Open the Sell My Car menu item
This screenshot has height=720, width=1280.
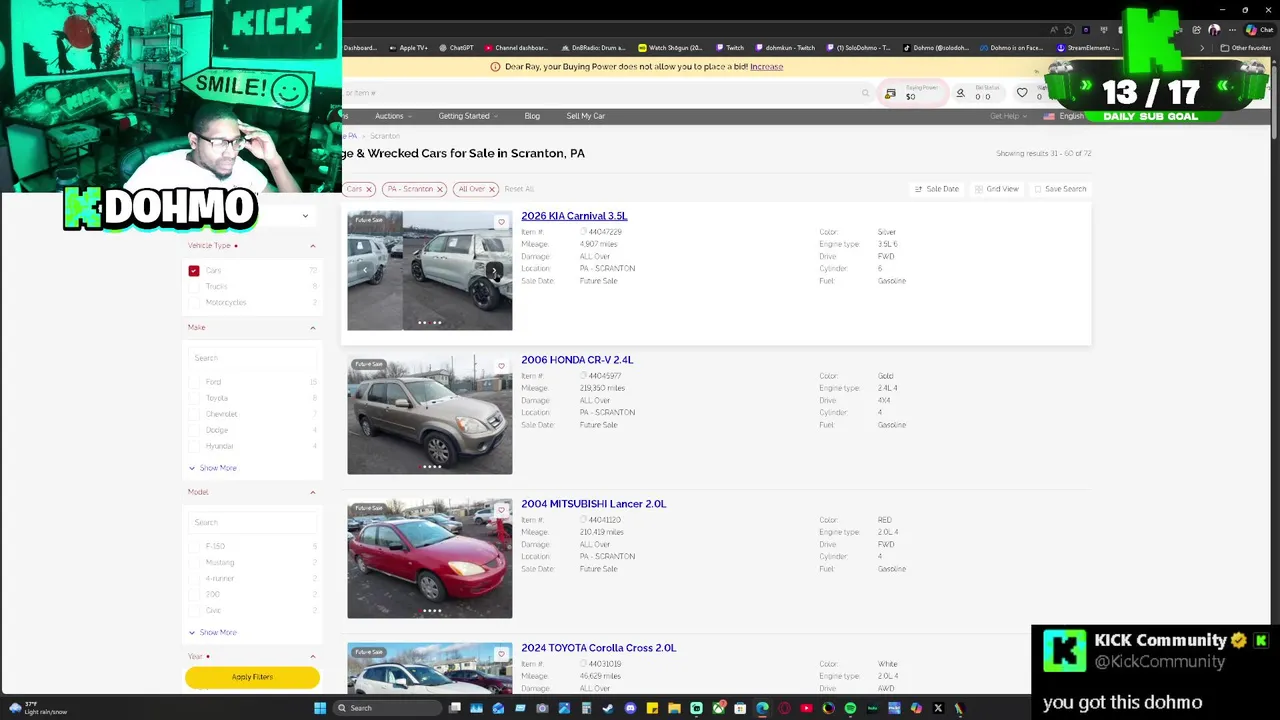coord(585,116)
